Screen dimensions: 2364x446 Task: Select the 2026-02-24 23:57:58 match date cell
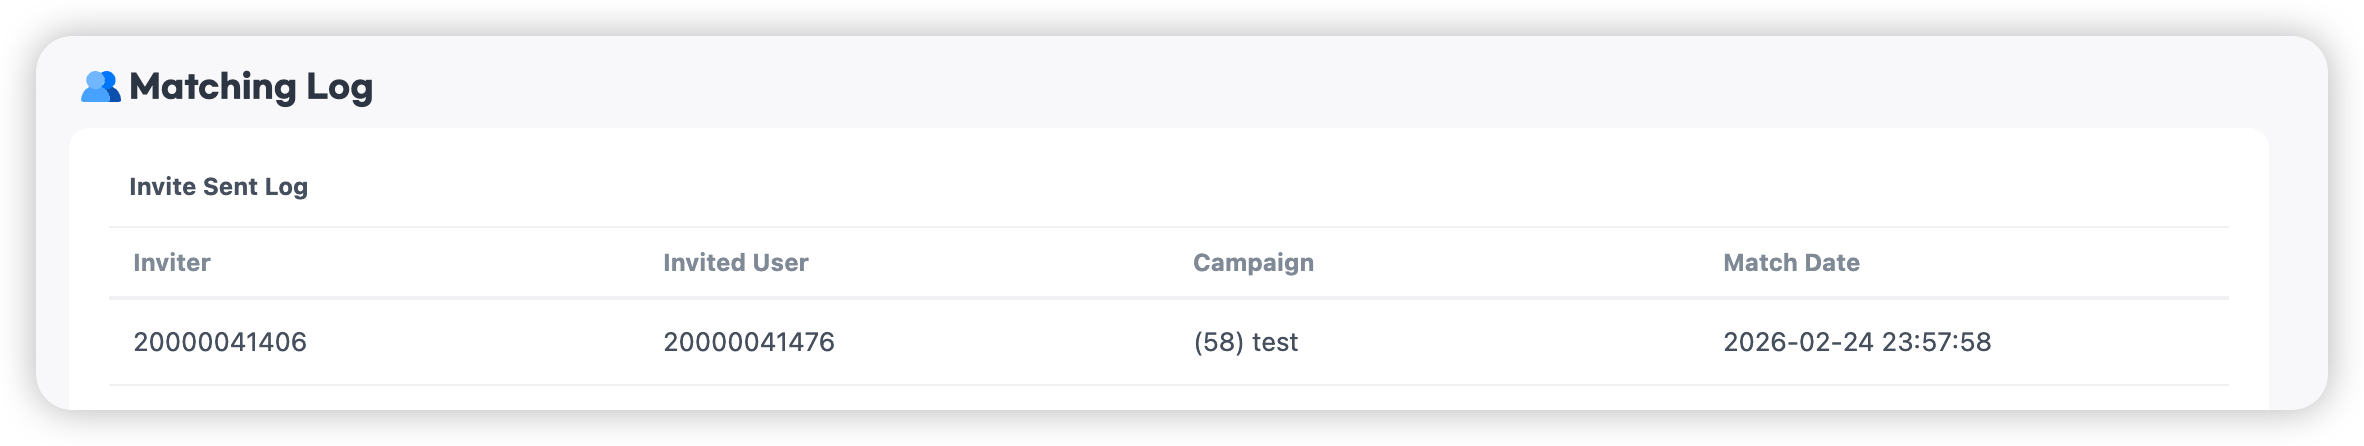[1857, 342]
